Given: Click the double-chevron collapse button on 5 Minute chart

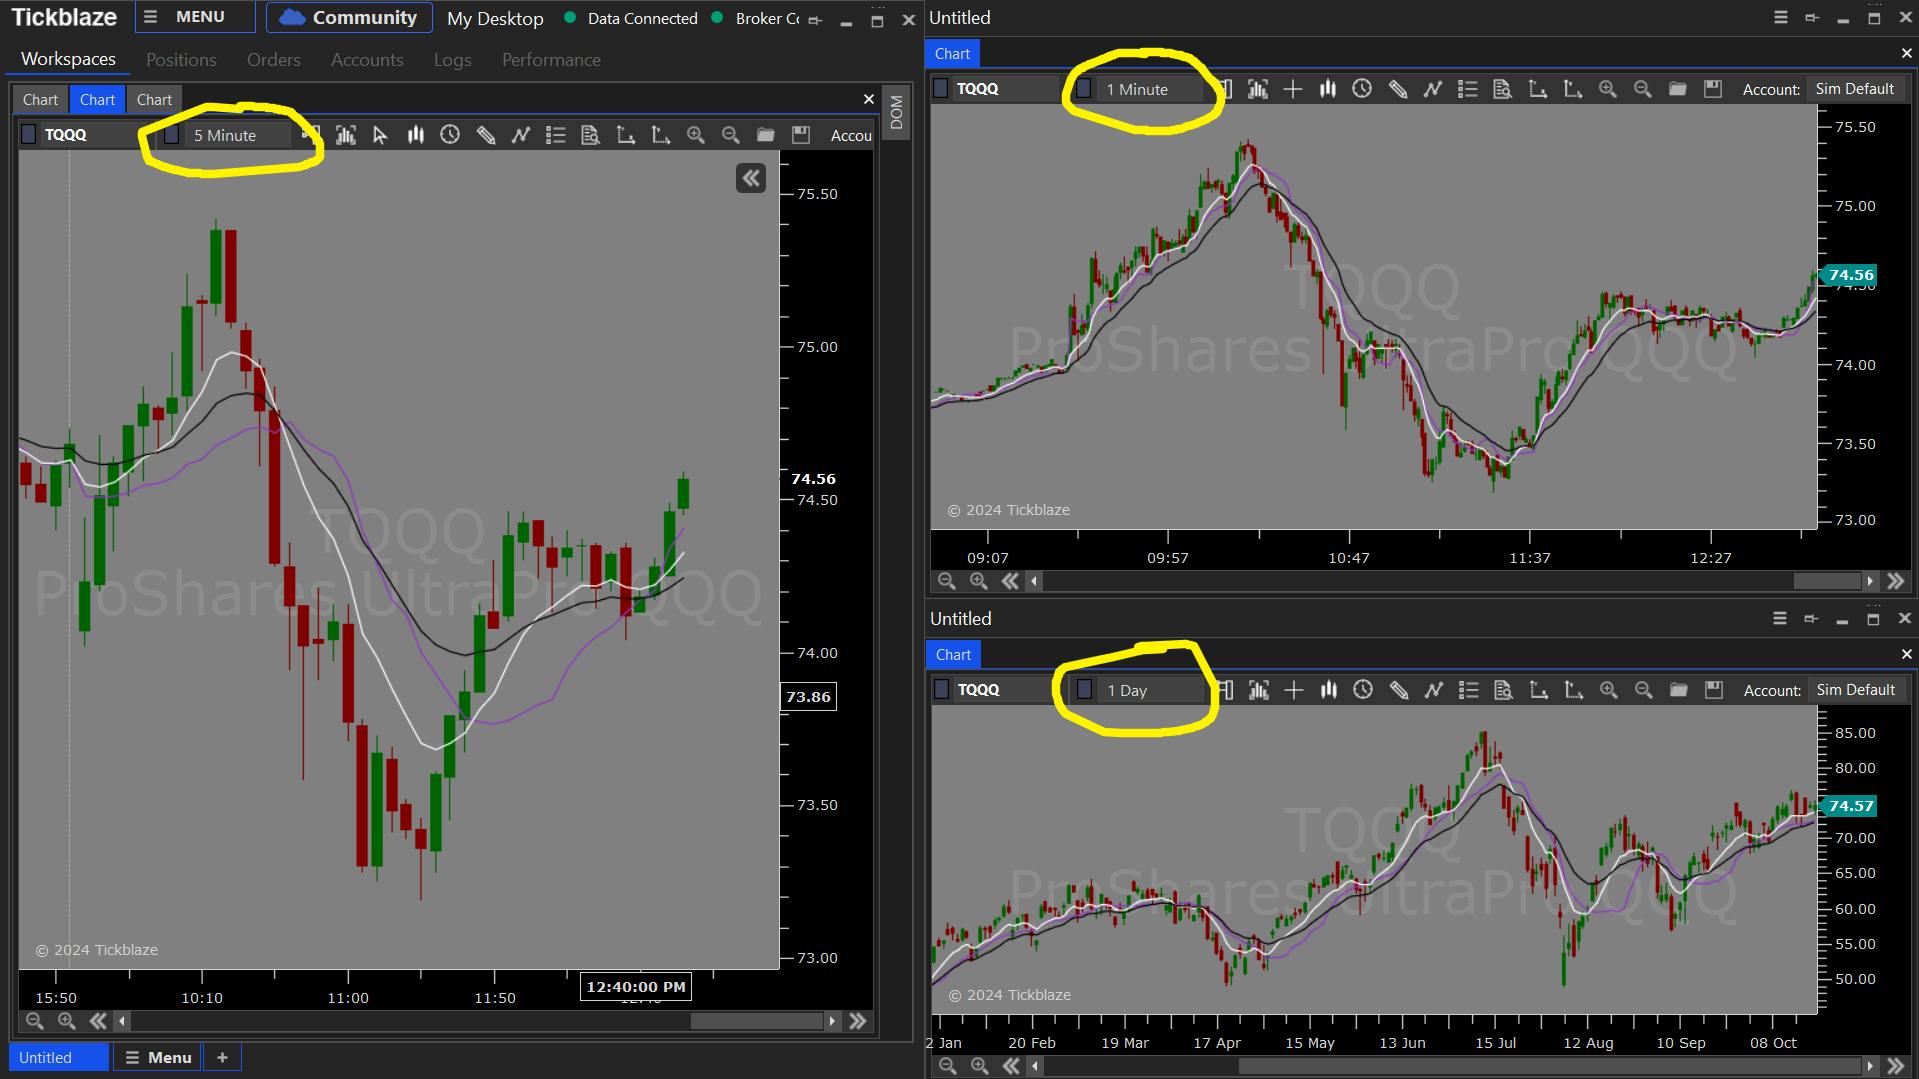Looking at the screenshot, I should (x=751, y=178).
